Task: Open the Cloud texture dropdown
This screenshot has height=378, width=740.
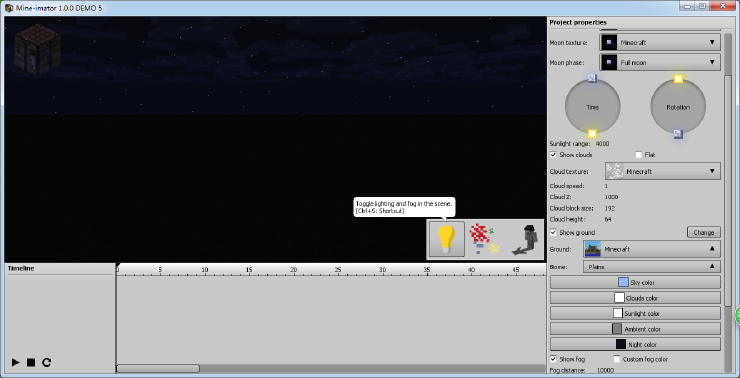Action: [x=663, y=171]
